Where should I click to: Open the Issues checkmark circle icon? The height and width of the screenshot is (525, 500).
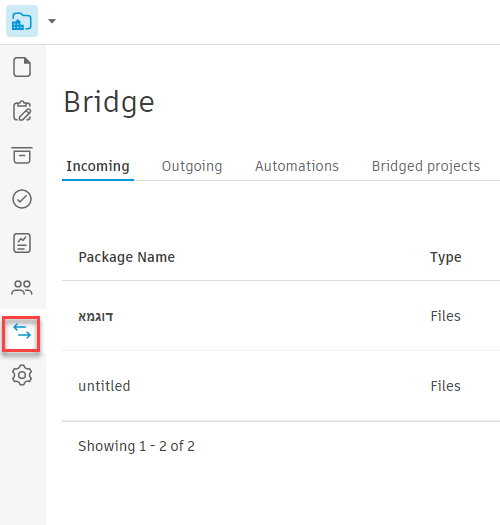pos(22,199)
